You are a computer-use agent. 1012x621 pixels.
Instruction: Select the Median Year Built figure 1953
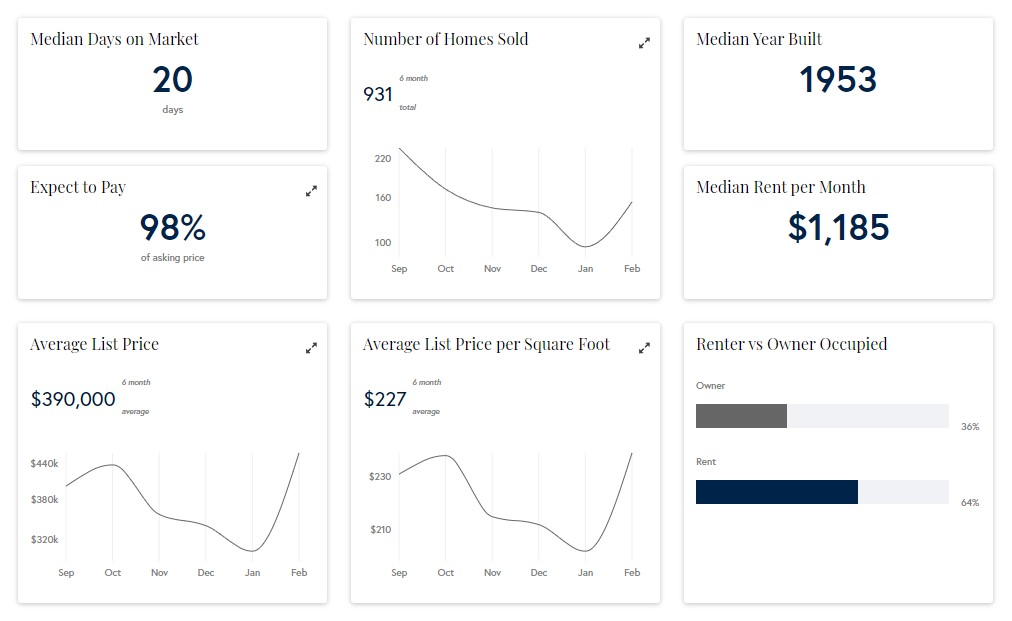839,79
